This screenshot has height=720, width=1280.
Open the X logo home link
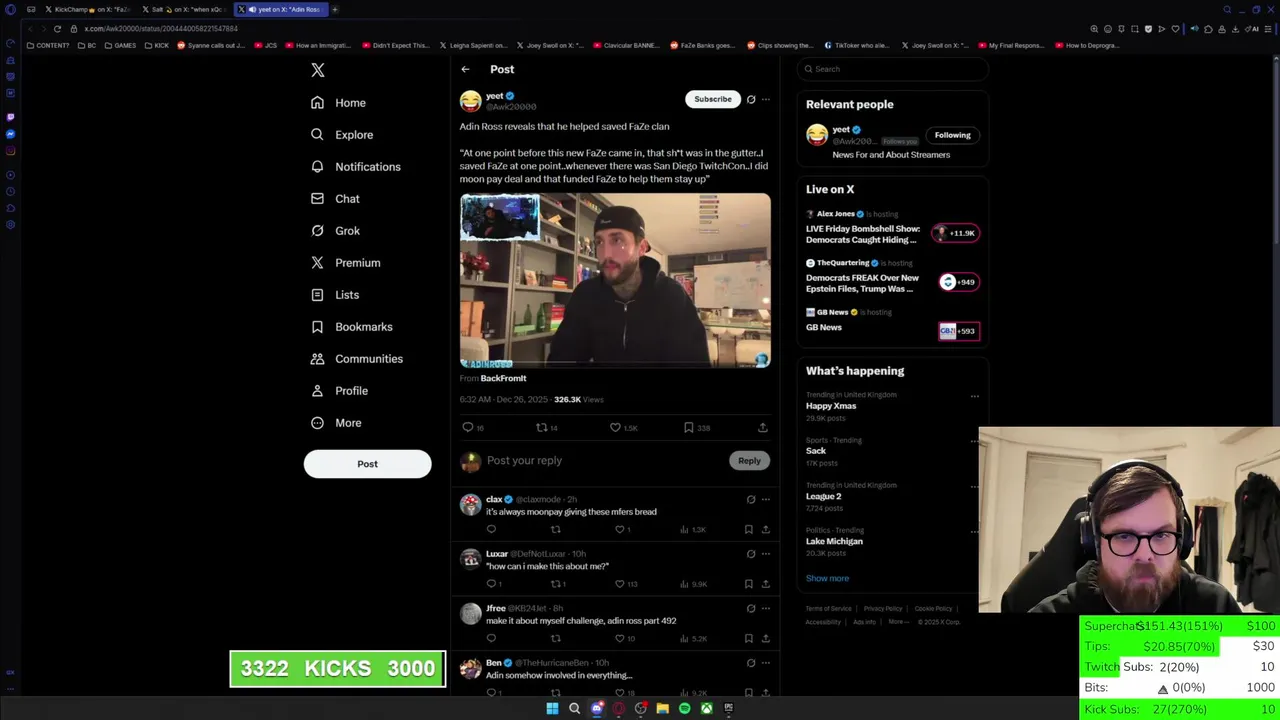(318, 70)
